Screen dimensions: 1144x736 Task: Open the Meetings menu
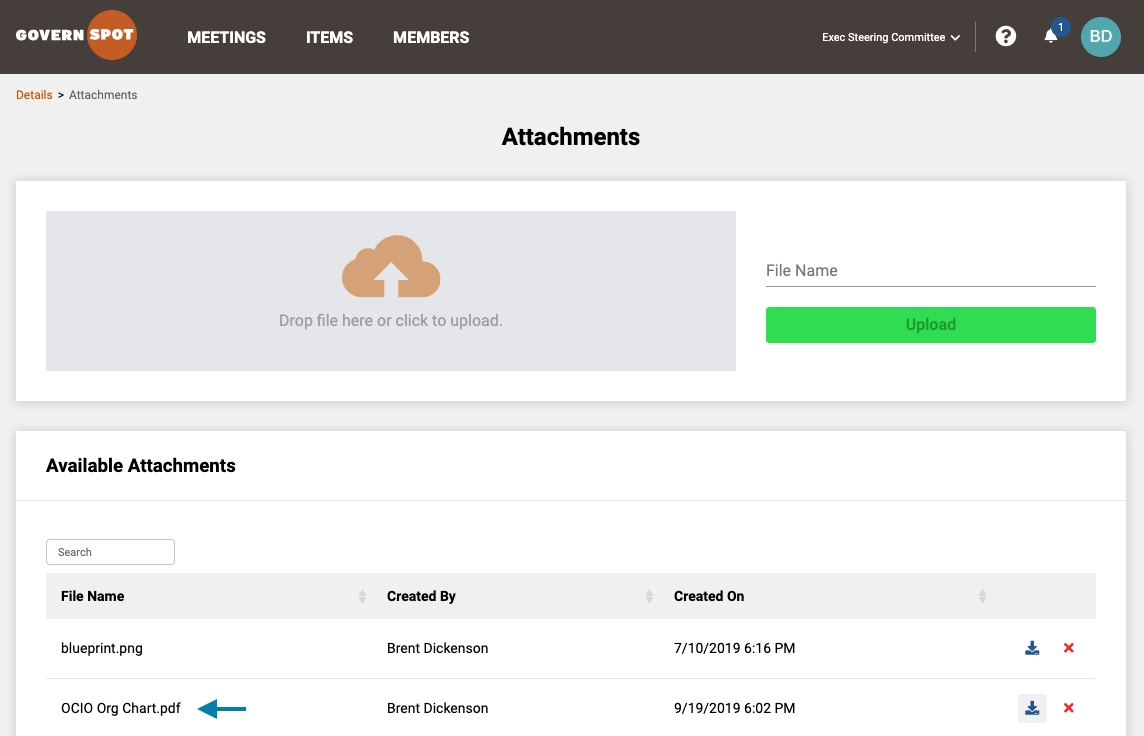point(226,37)
